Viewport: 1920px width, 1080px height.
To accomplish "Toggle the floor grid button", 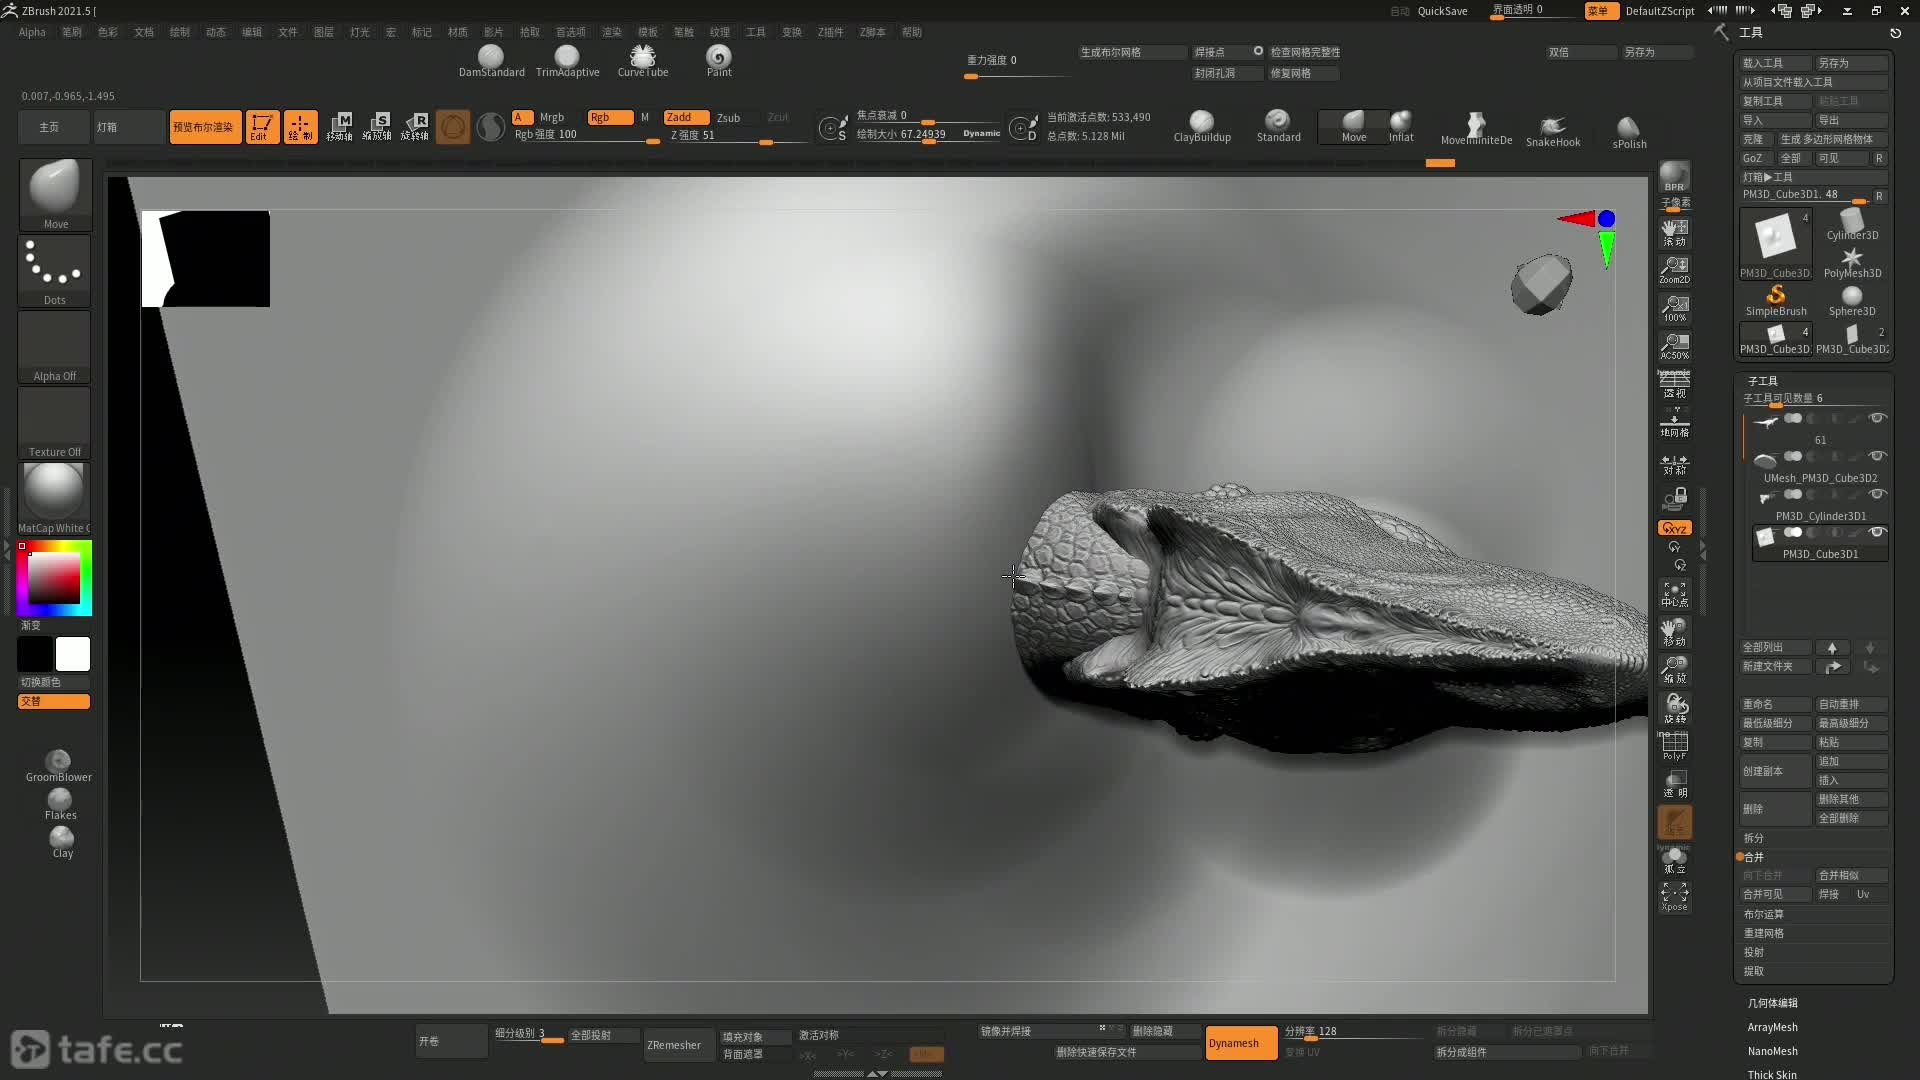I will (1674, 422).
